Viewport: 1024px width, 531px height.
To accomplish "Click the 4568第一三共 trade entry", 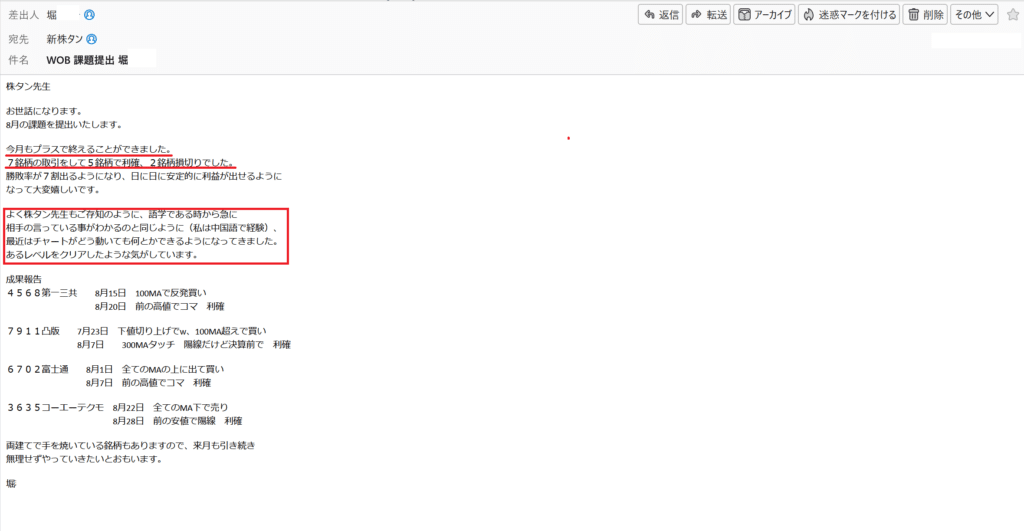I will coord(41,292).
